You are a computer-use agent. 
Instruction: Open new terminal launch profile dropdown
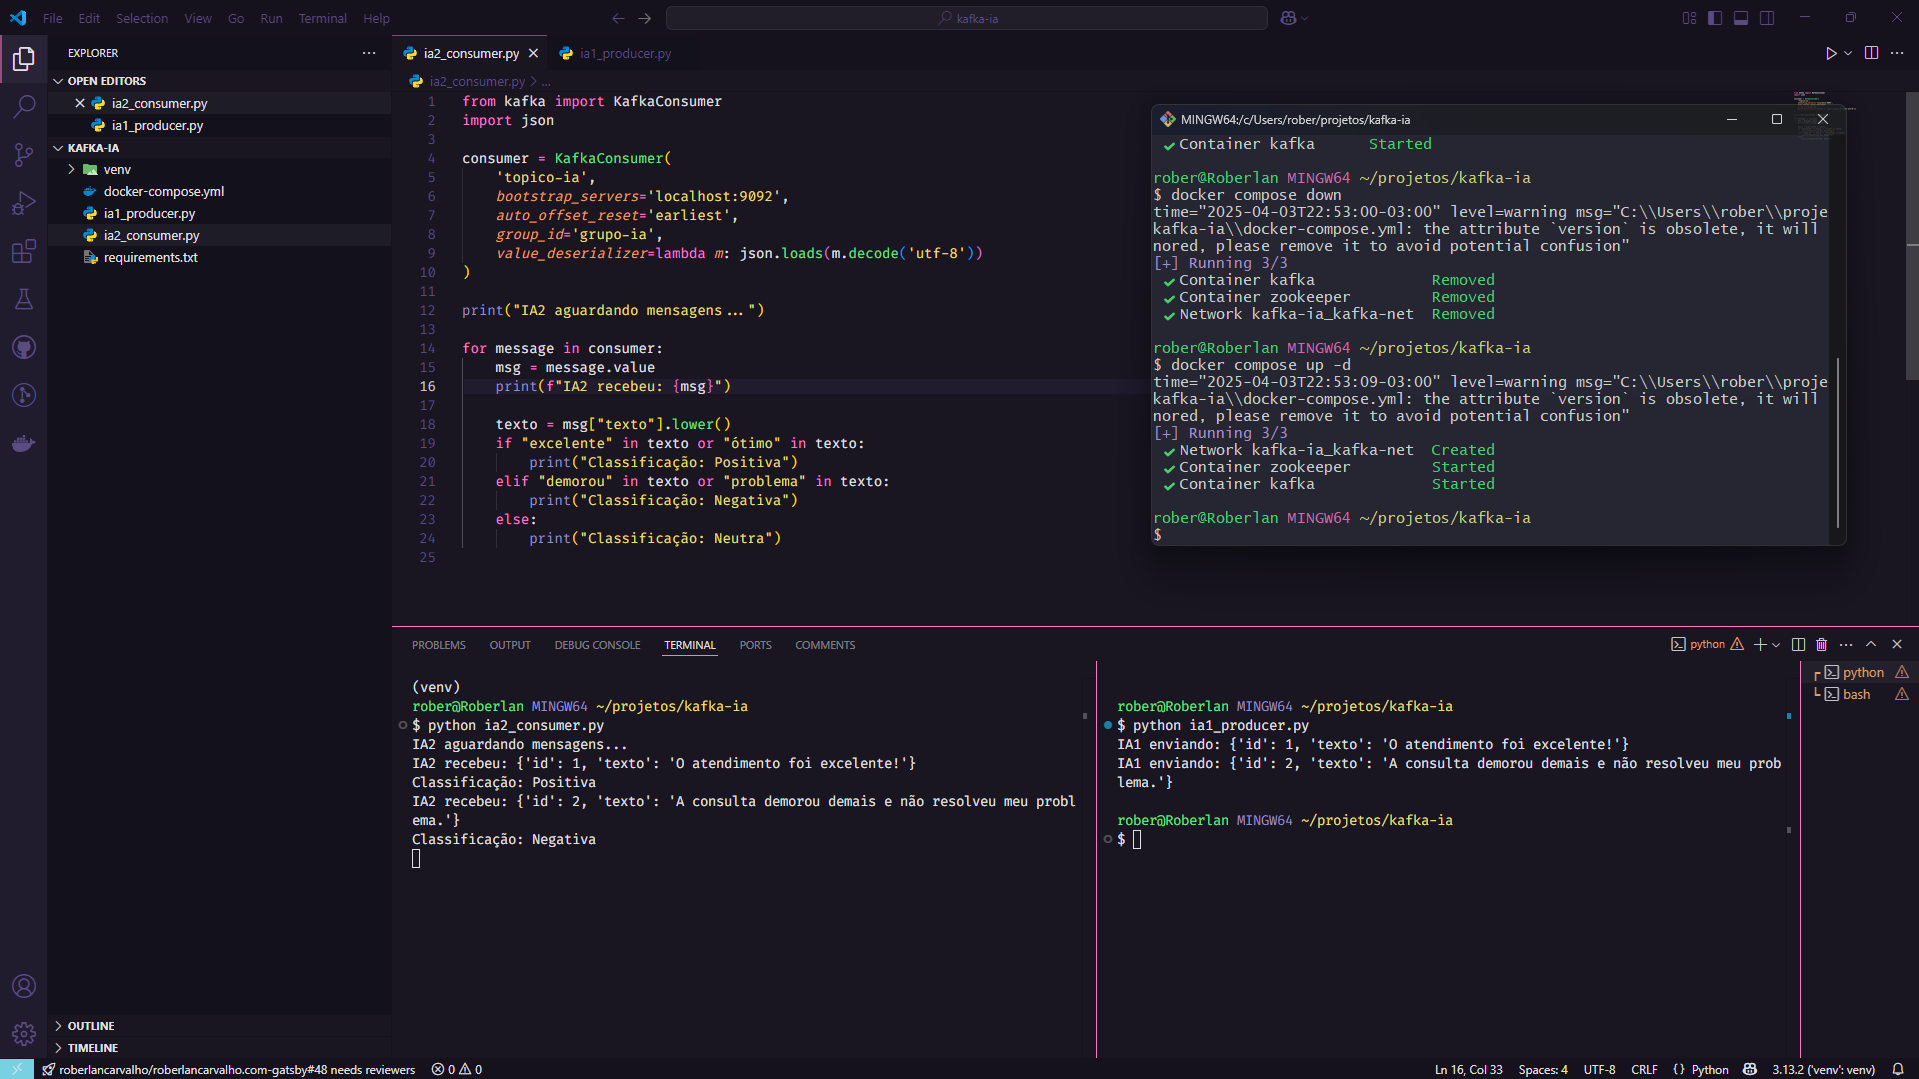[1776, 645]
